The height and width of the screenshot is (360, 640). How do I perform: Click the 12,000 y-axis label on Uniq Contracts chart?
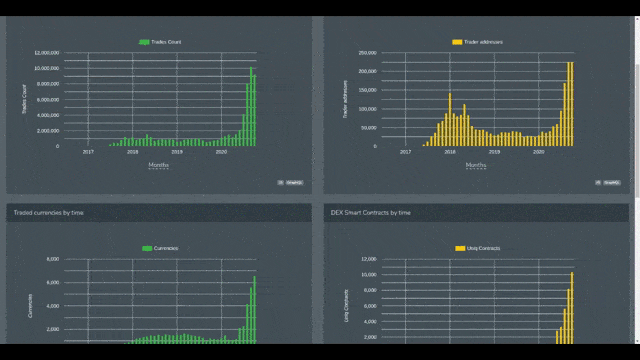[369, 259]
